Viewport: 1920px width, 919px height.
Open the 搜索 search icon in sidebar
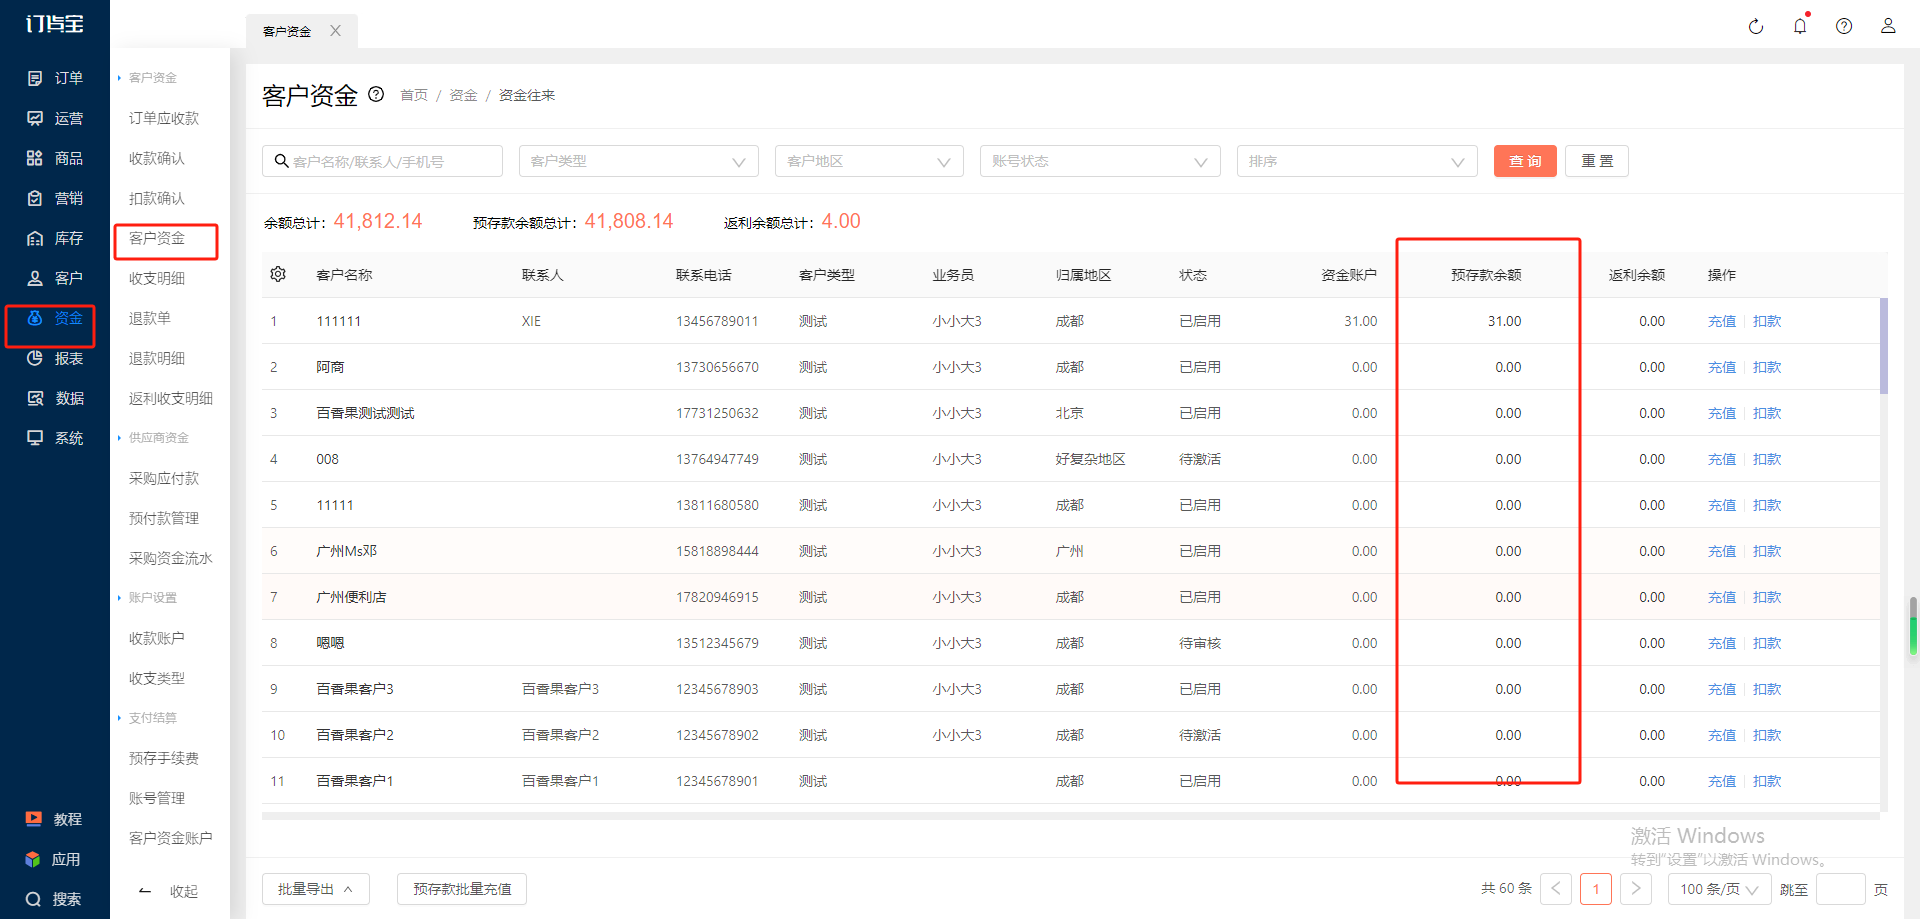(x=34, y=899)
